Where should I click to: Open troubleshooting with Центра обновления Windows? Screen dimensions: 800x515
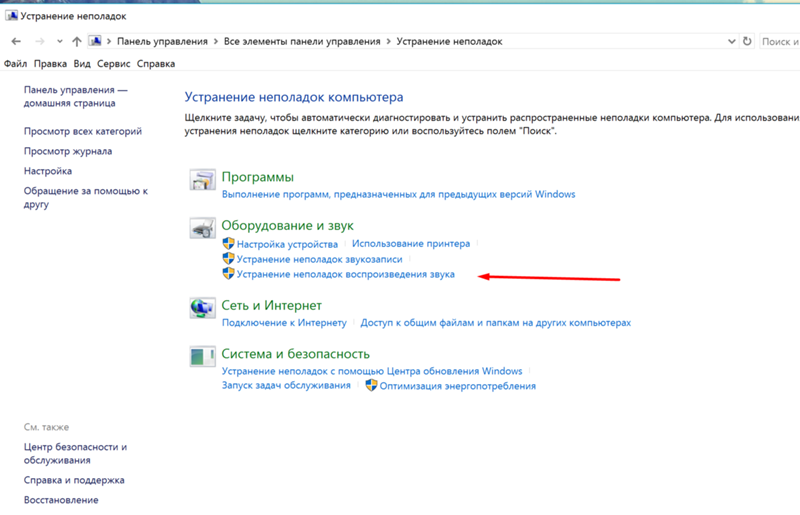click(372, 371)
